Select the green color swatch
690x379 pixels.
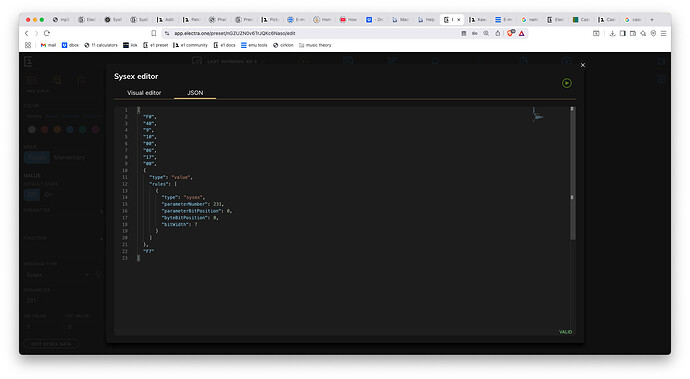pyautogui.click(x=83, y=129)
